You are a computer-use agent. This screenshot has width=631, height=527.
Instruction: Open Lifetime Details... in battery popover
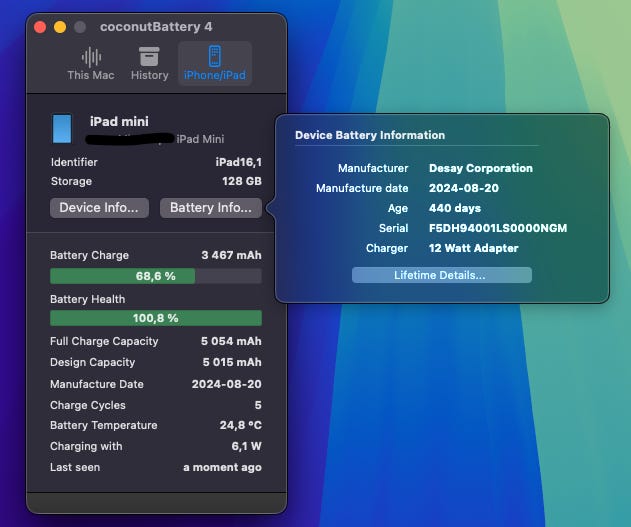(441, 275)
